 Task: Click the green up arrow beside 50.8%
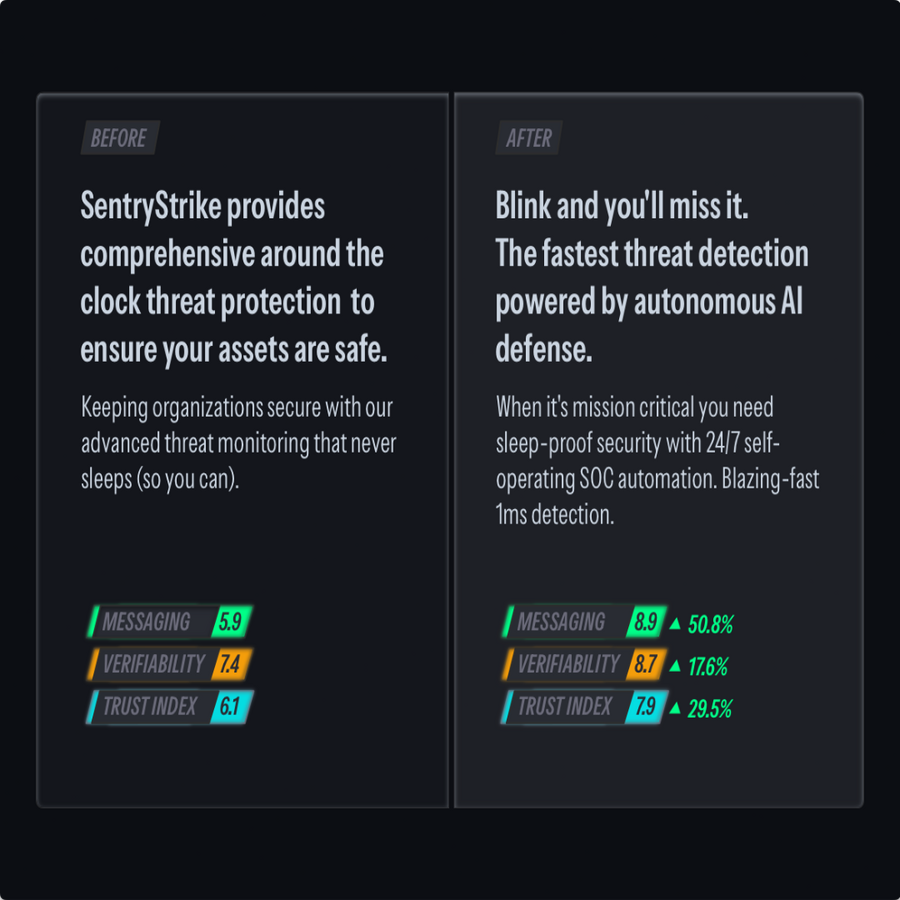675,625
